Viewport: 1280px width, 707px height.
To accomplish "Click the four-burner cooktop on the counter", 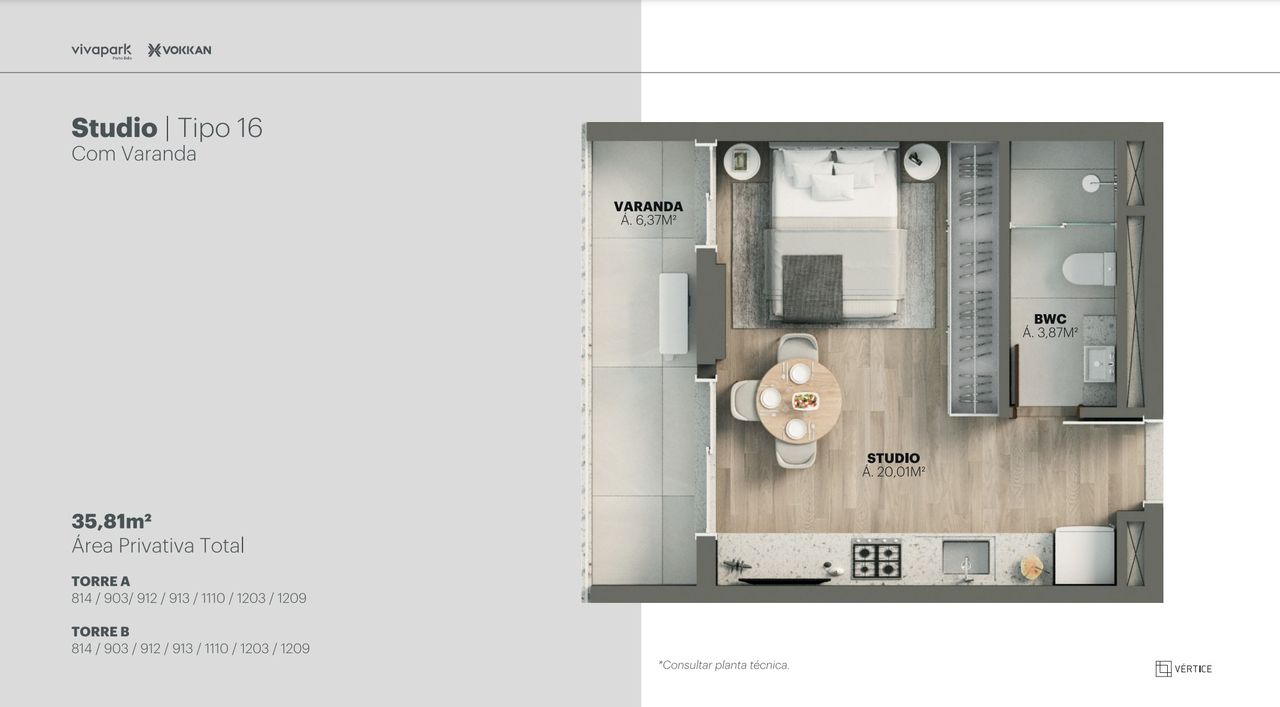I will pyautogui.click(x=876, y=559).
